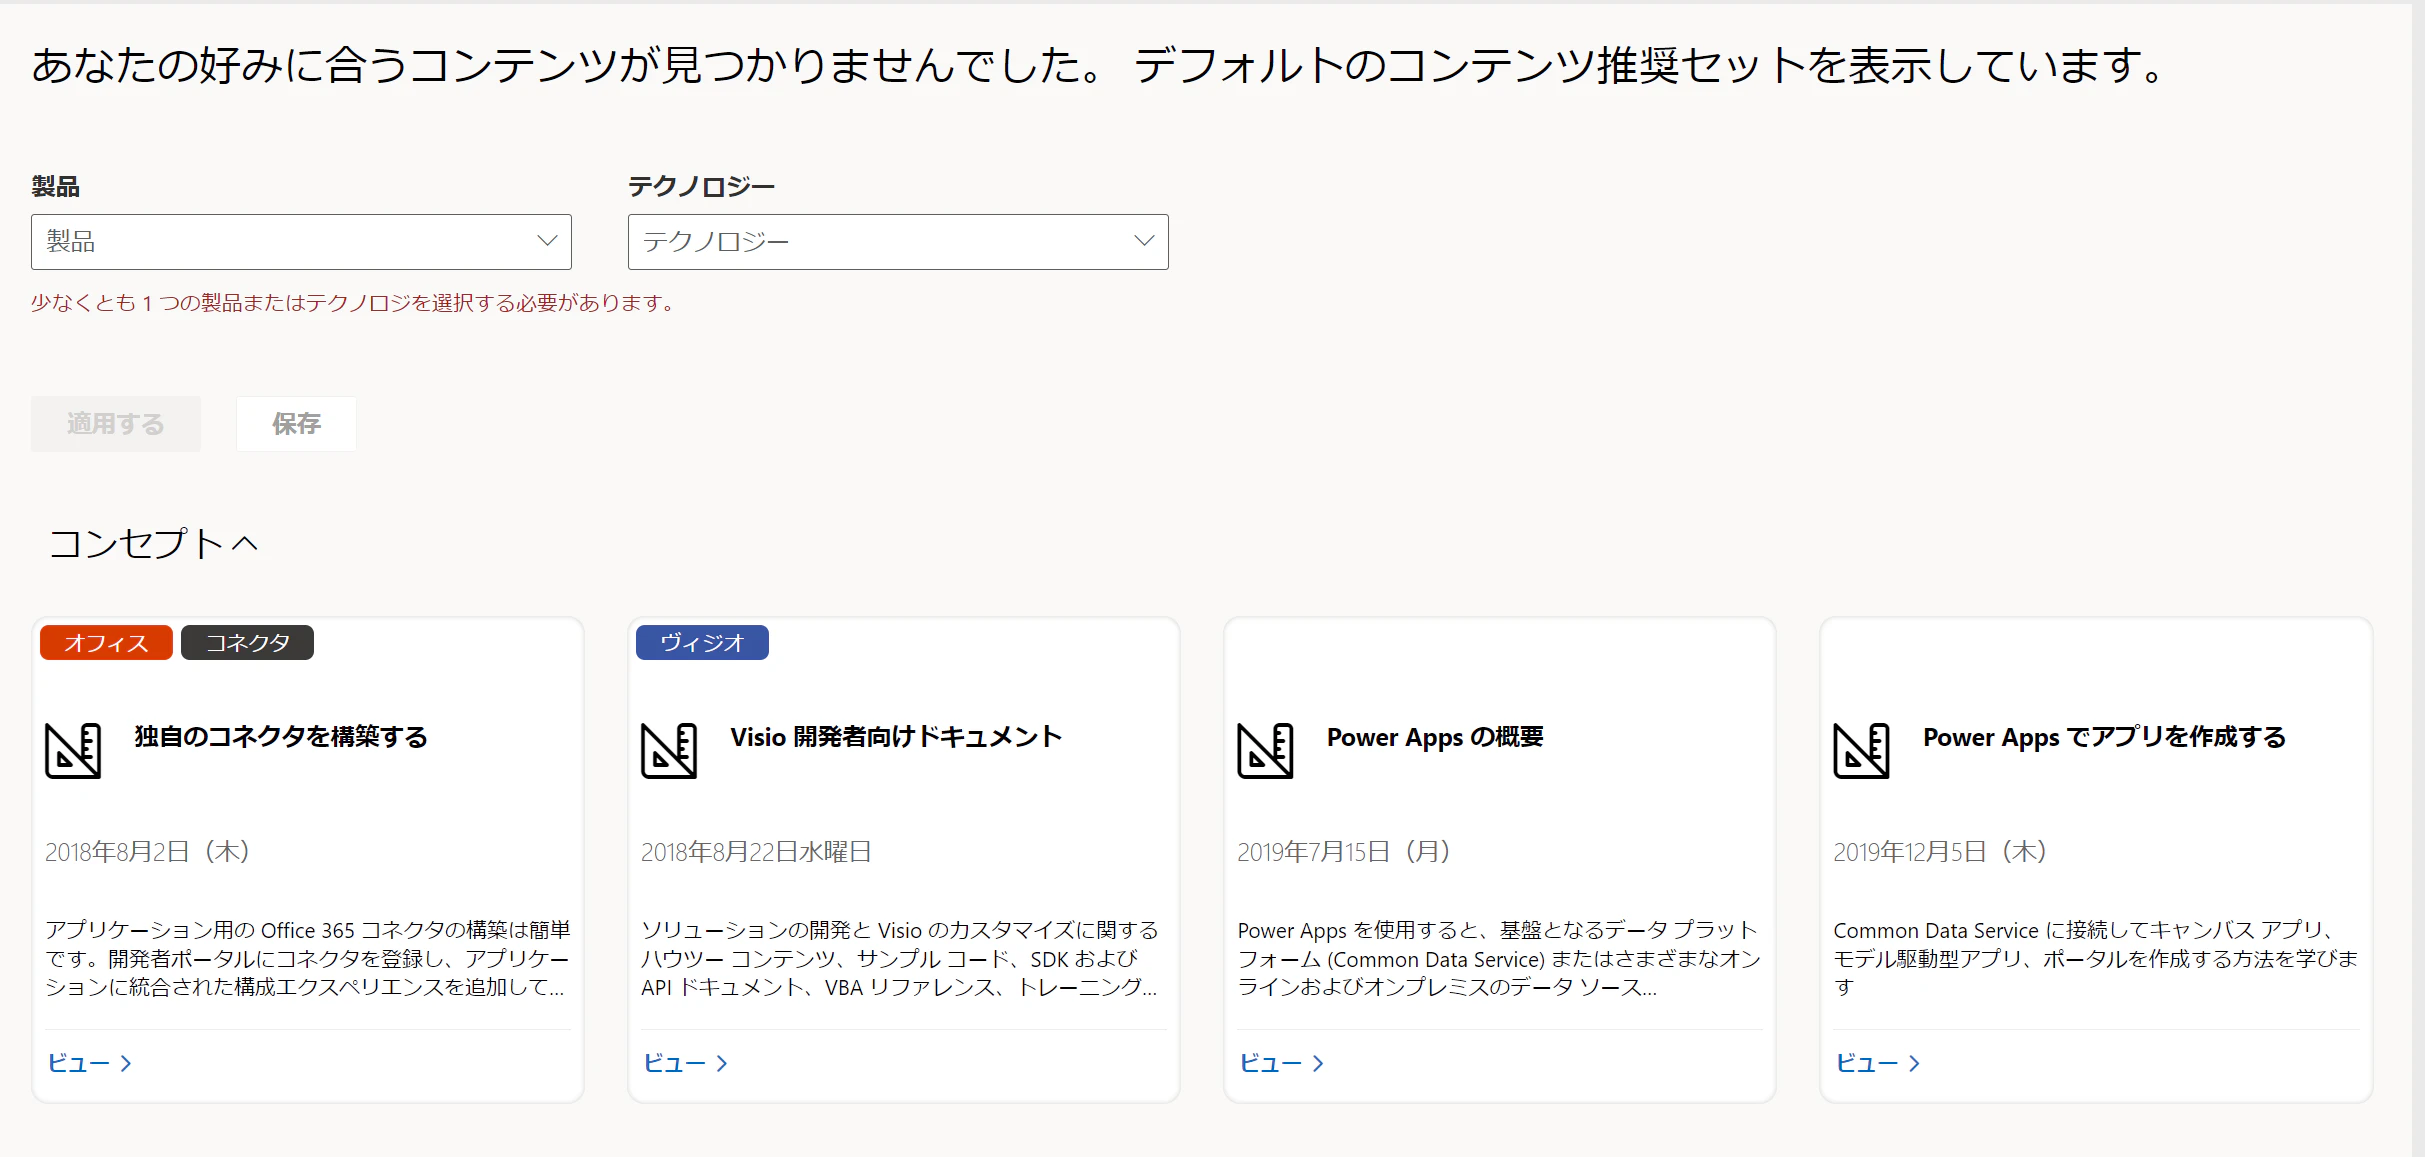This screenshot has height=1157, width=2425.
Task: Click concept icon on Power Apps でアプリを作成する card
Action: pyautogui.click(x=1861, y=751)
